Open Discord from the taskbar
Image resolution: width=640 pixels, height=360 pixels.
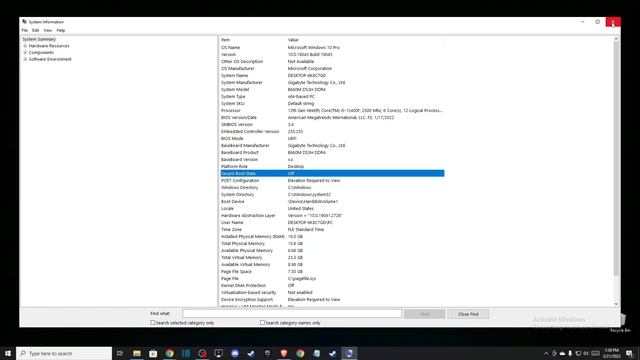point(235,353)
